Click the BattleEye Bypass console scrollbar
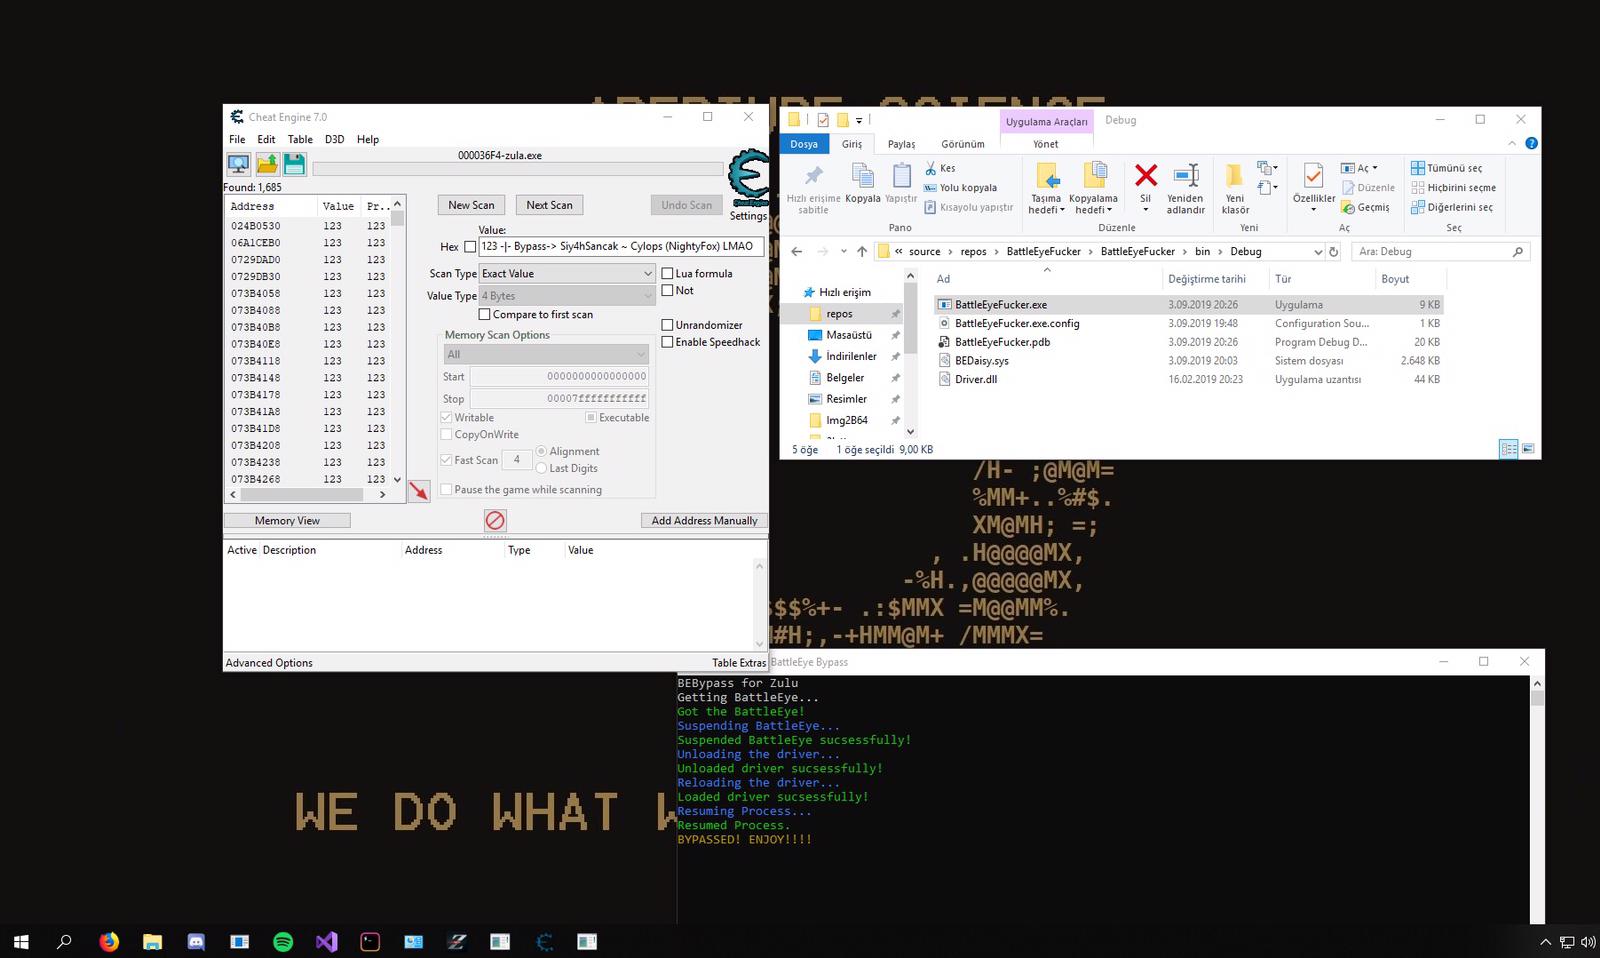The width and height of the screenshot is (1600, 958). coord(1537,800)
